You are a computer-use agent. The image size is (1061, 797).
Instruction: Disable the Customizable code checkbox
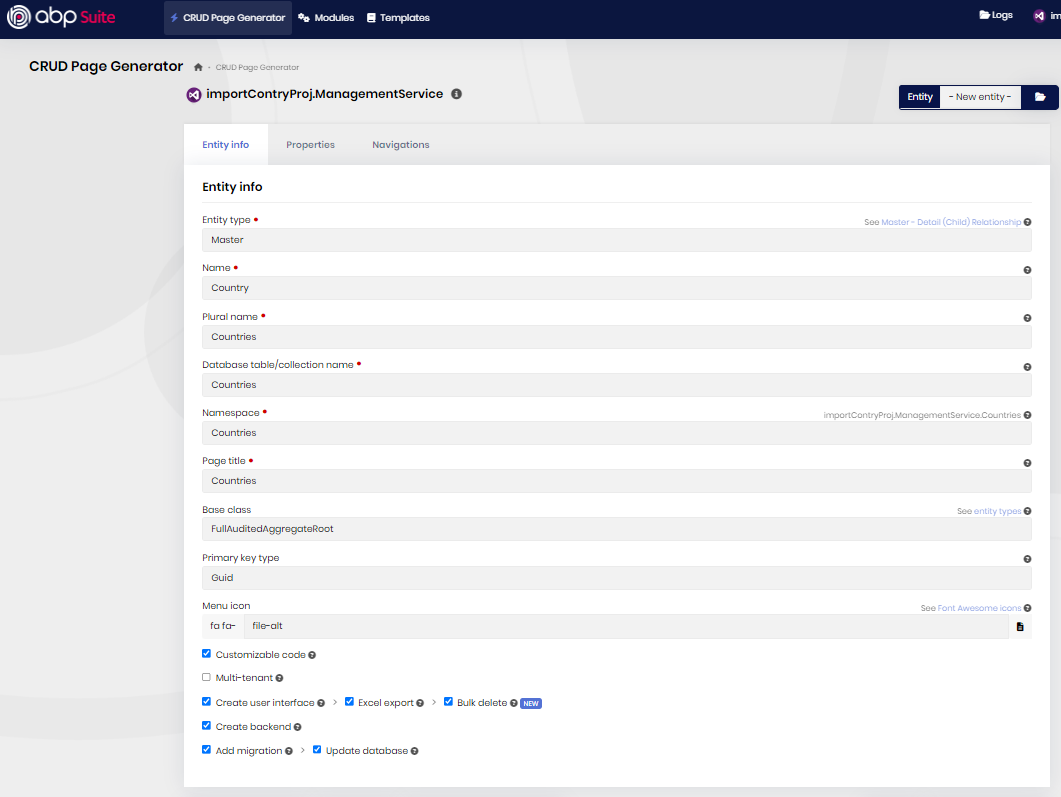[x=207, y=654]
